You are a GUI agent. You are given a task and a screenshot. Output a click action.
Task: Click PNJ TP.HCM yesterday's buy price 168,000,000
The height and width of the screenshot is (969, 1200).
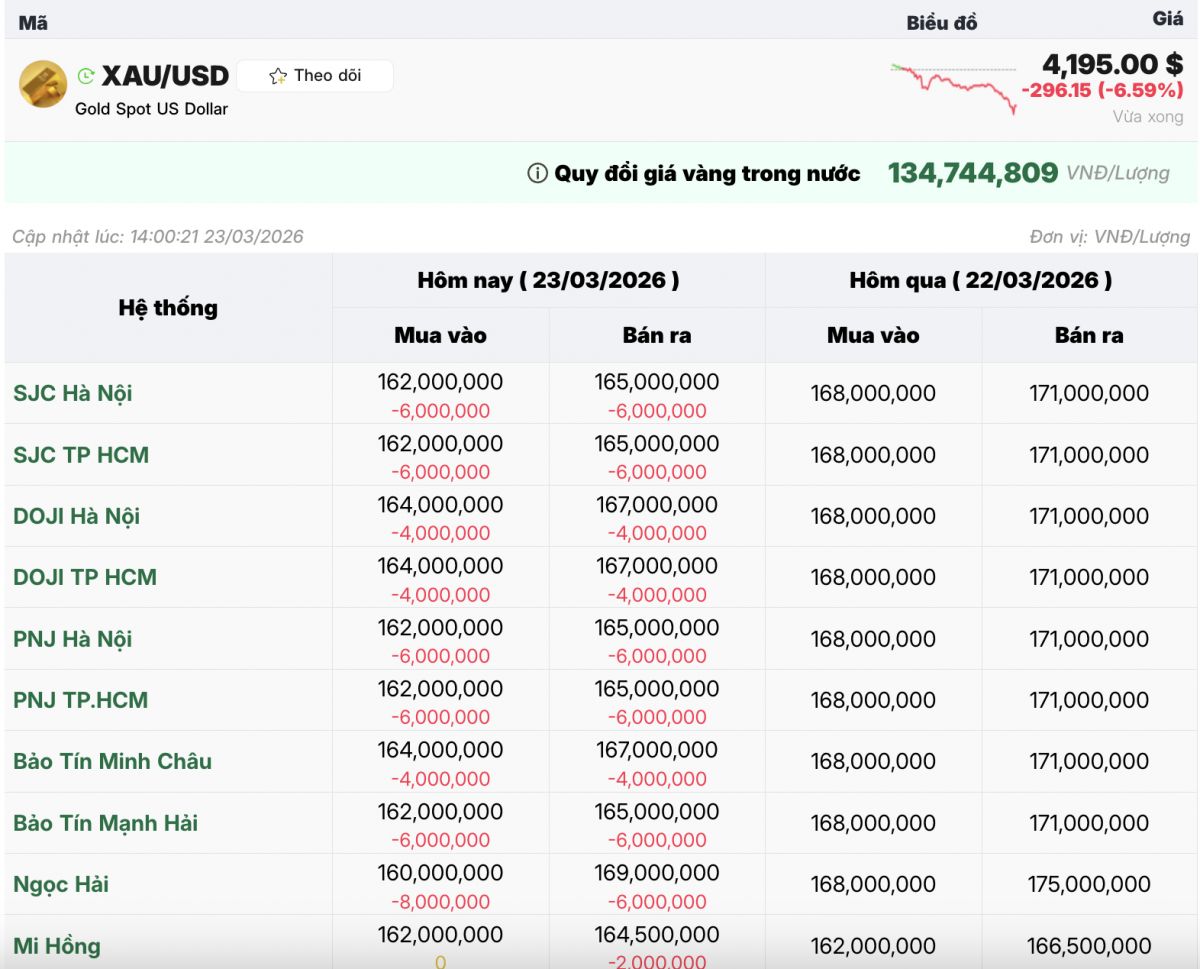tap(873, 700)
